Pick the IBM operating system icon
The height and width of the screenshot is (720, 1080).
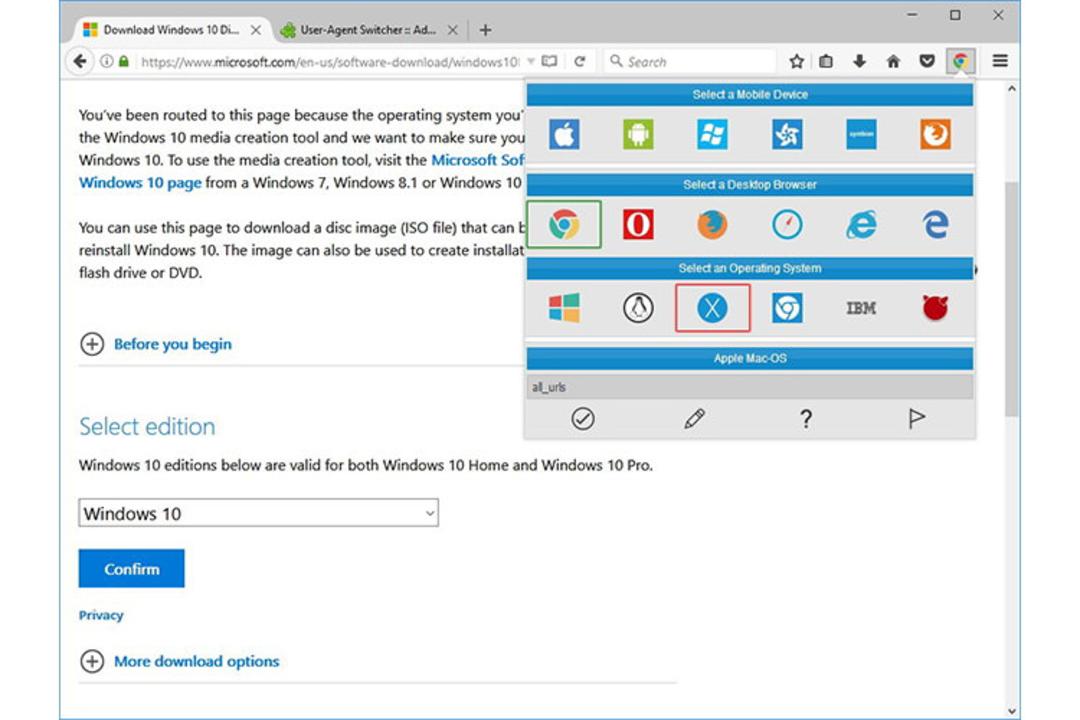862,308
